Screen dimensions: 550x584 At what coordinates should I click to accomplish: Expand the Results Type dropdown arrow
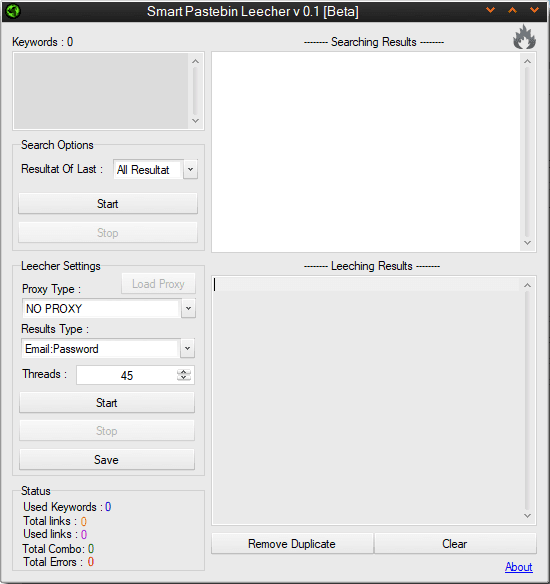[x=187, y=348]
